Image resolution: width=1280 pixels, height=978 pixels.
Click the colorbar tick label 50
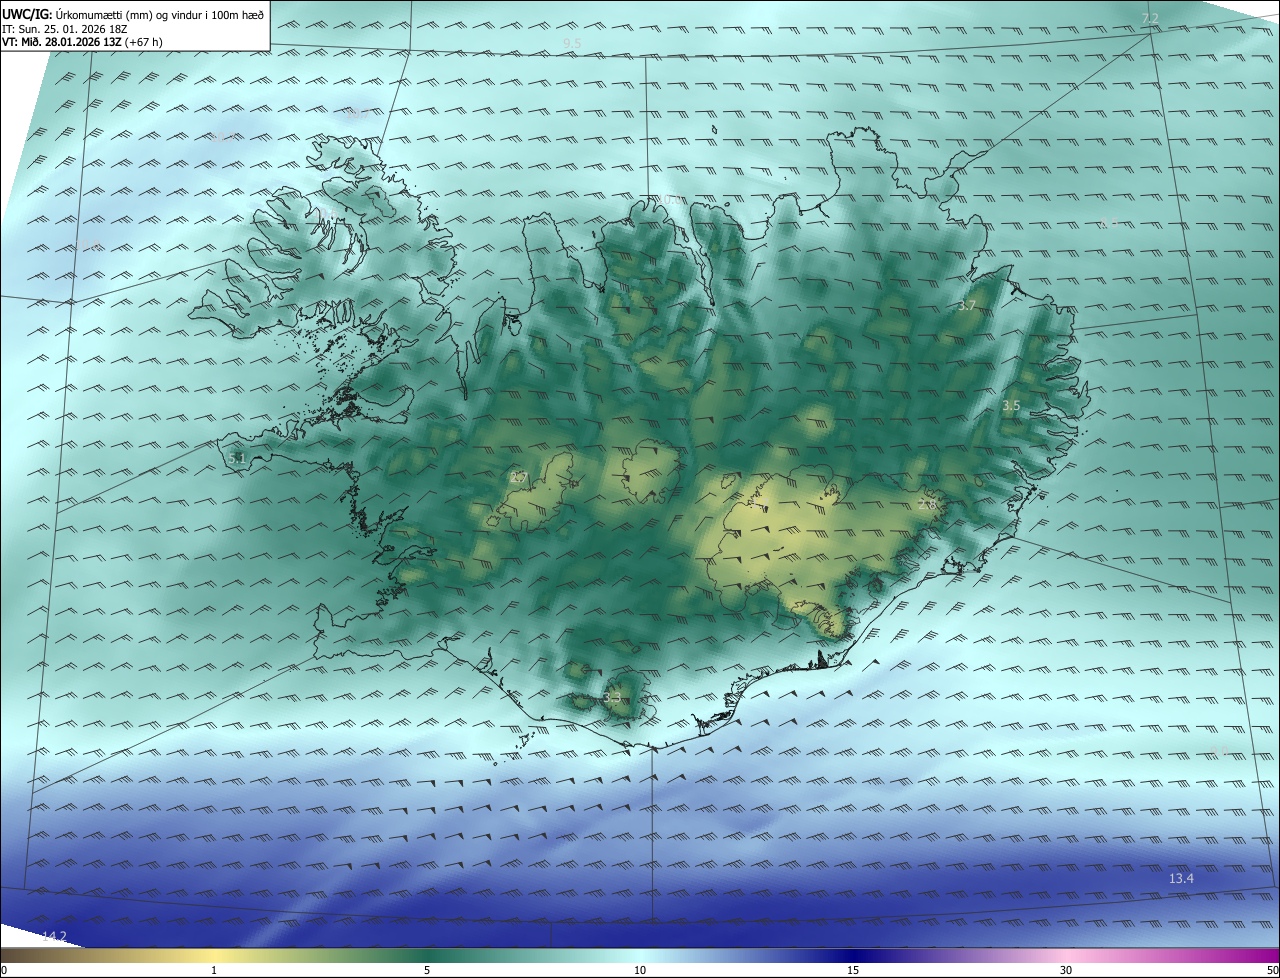(1272, 970)
